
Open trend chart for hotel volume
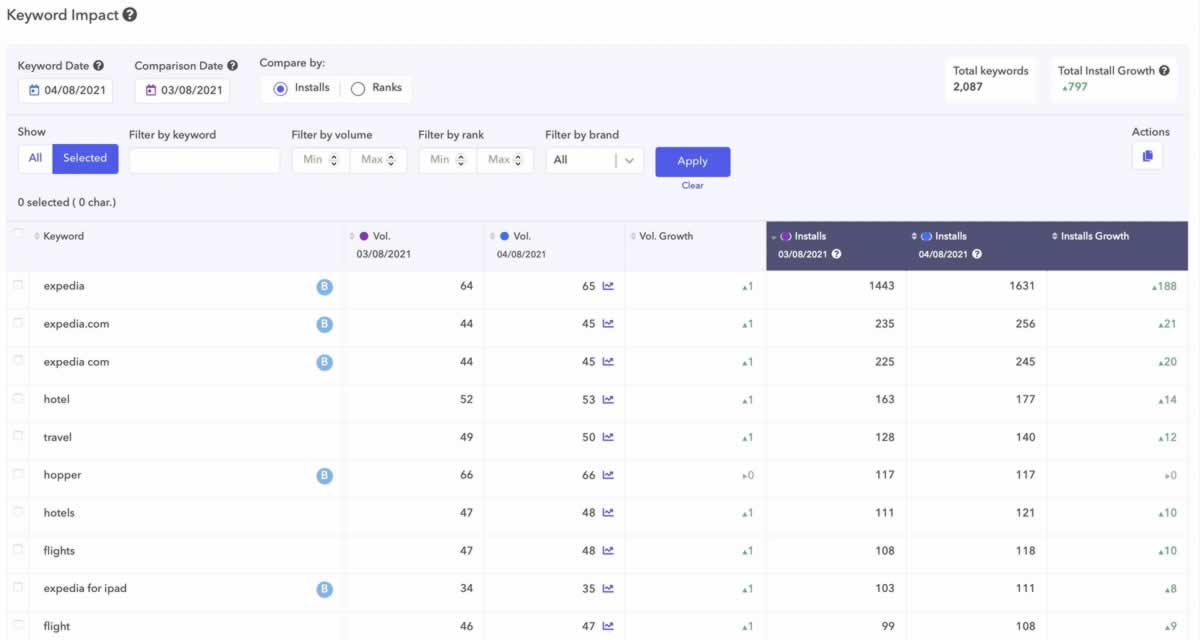click(x=608, y=400)
